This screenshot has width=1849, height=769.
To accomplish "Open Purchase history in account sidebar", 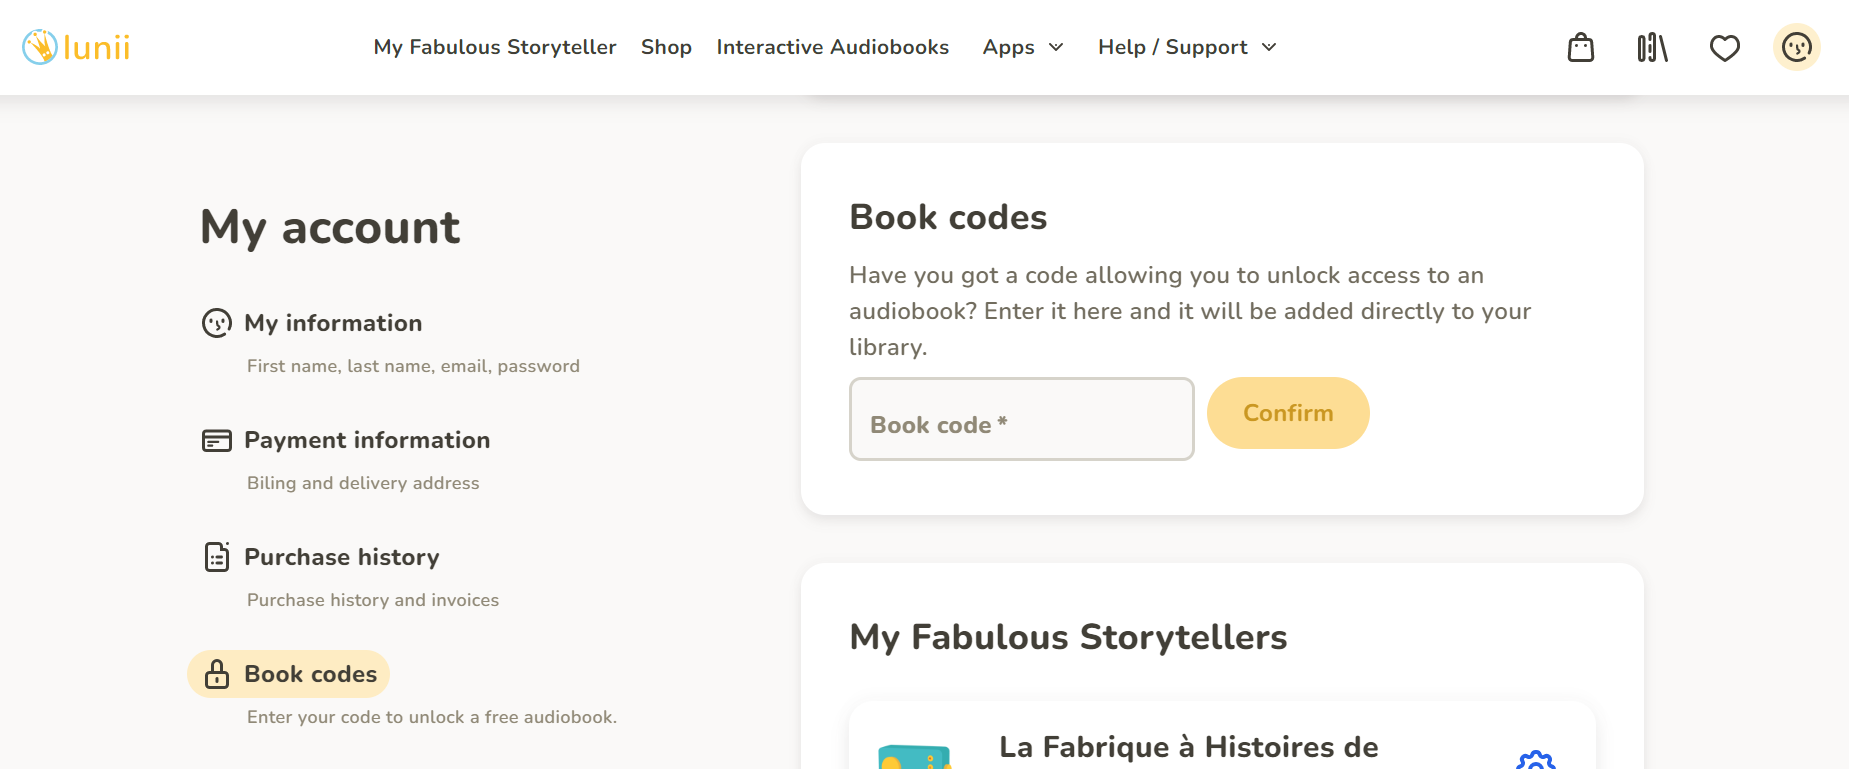I will tap(342, 557).
